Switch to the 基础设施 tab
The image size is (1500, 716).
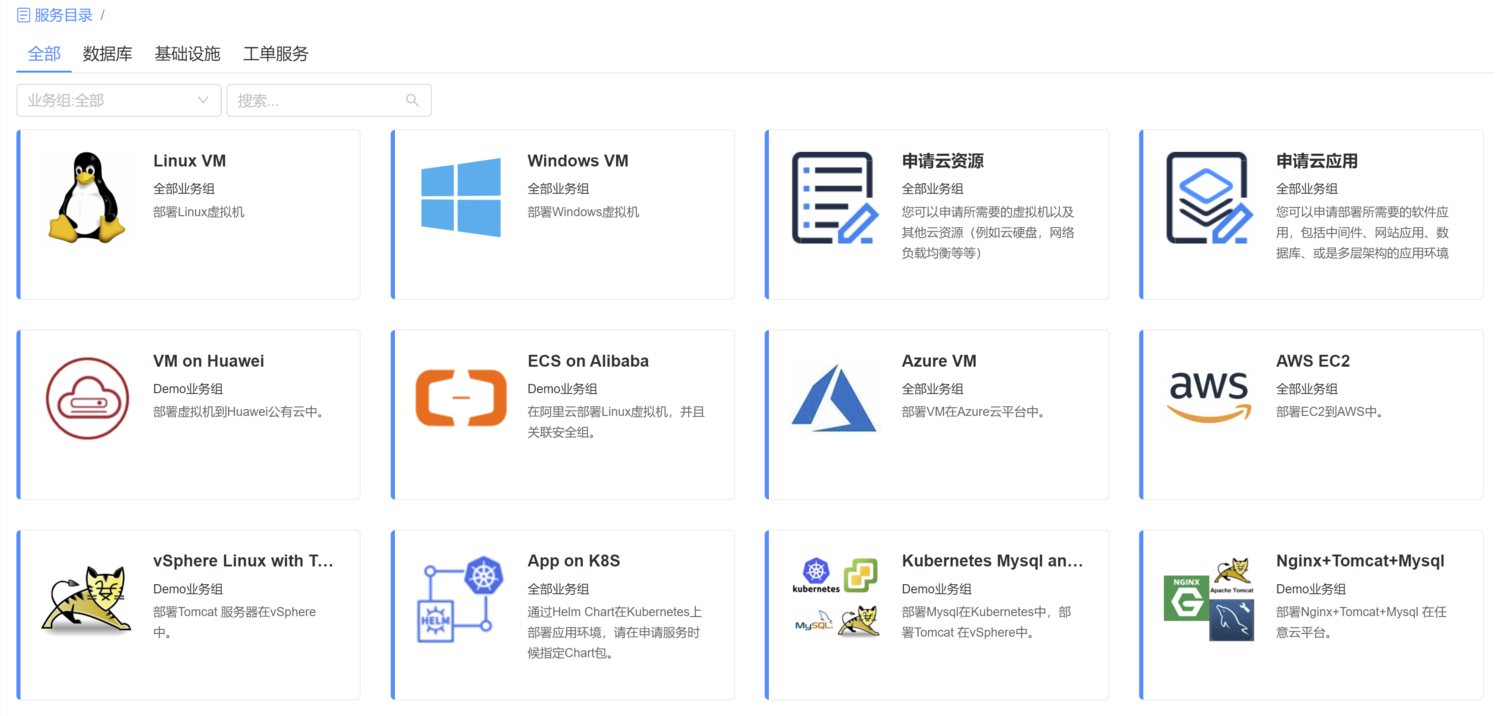tap(187, 54)
